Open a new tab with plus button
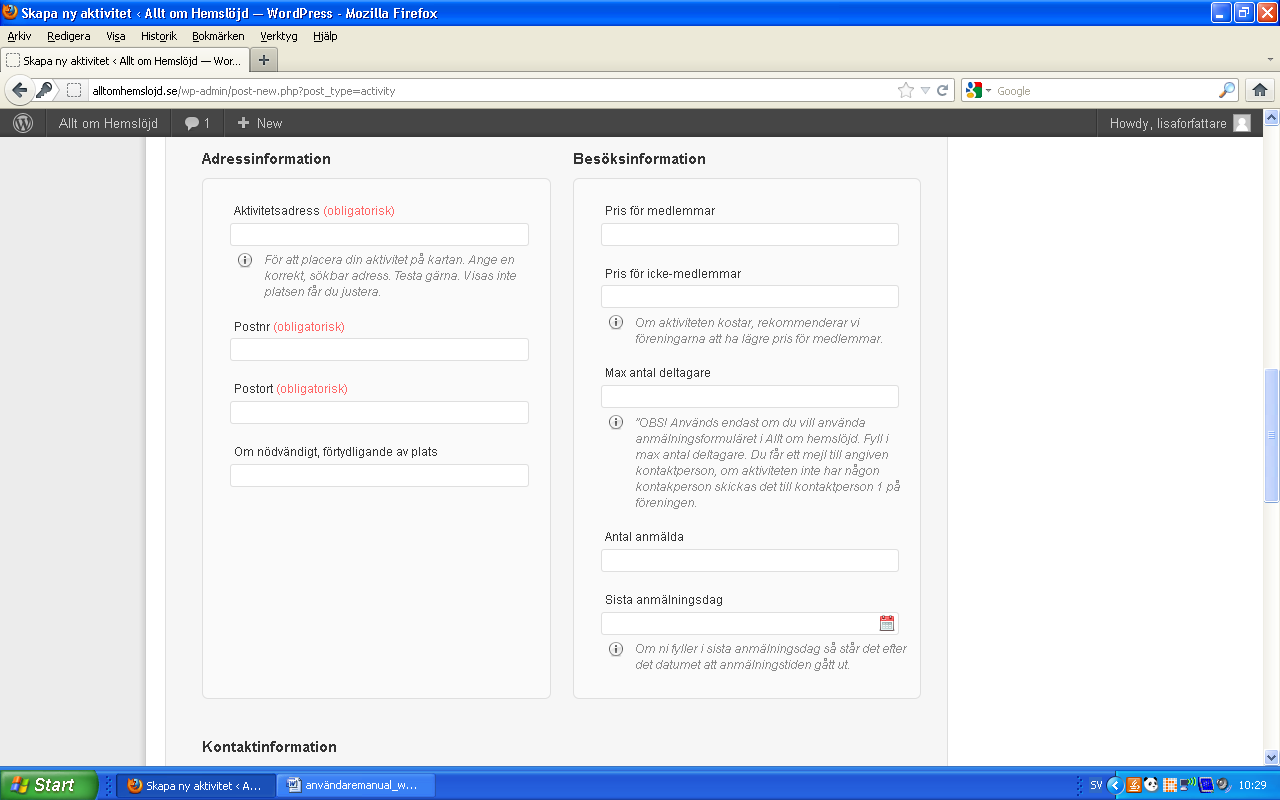The width and height of the screenshot is (1280, 800). tap(264, 60)
